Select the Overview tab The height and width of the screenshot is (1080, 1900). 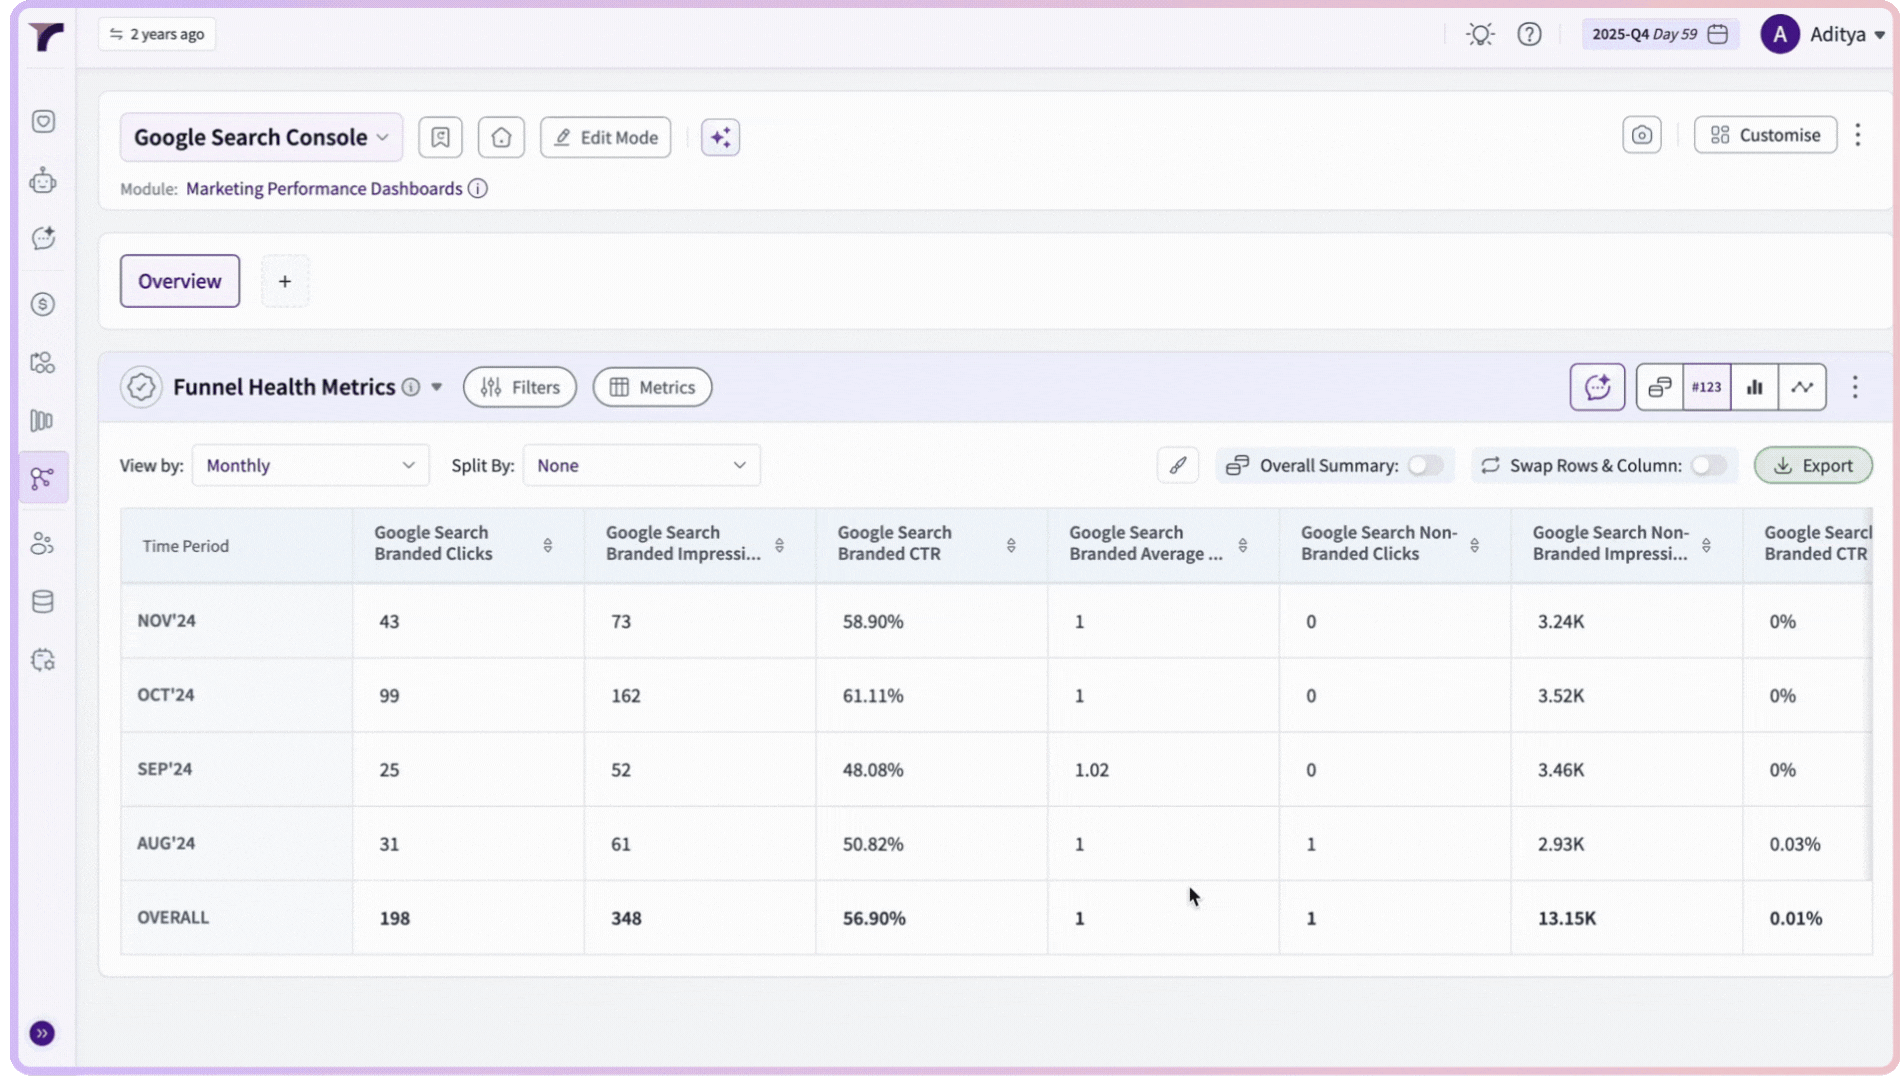(x=180, y=281)
